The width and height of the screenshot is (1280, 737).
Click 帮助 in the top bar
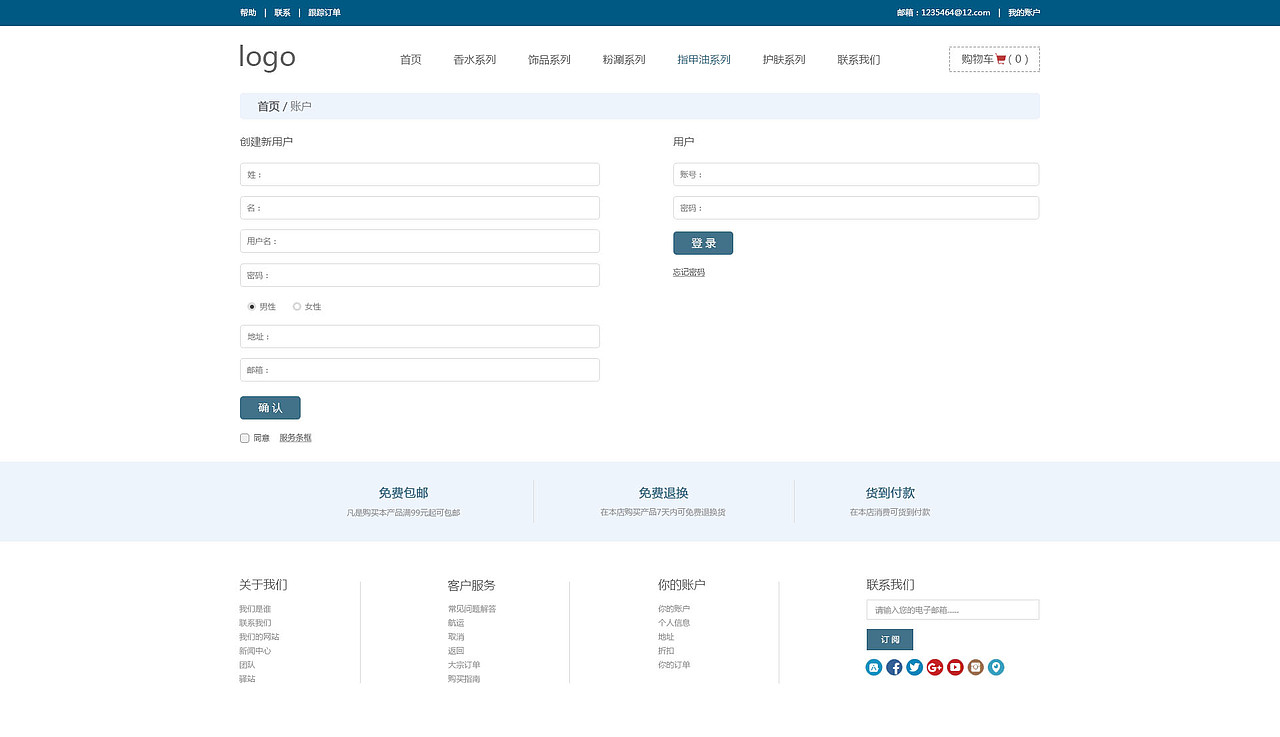point(248,13)
